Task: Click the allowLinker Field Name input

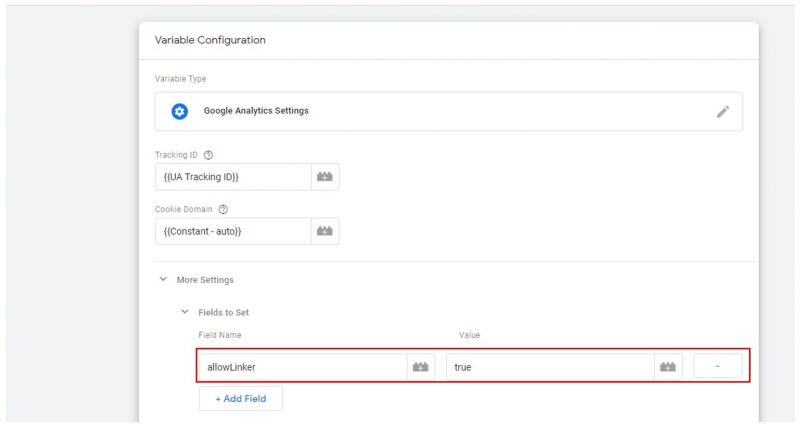Action: [x=303, y=367]
